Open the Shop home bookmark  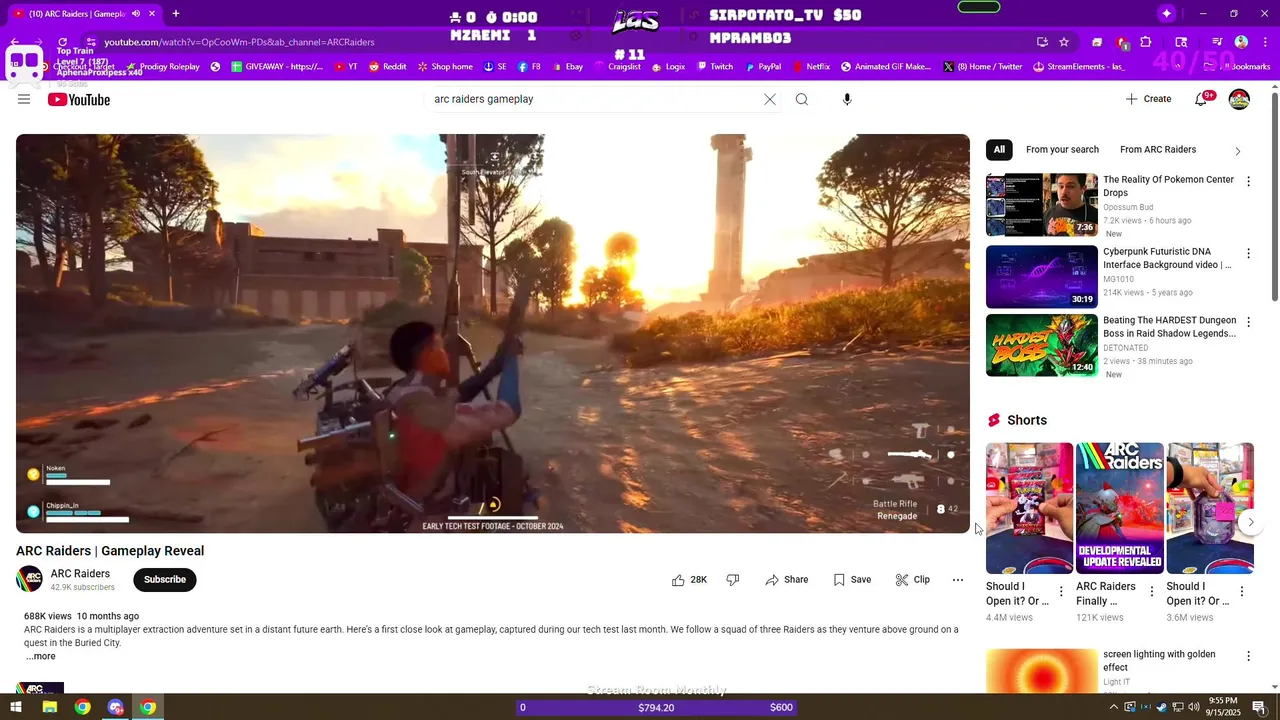444,67
